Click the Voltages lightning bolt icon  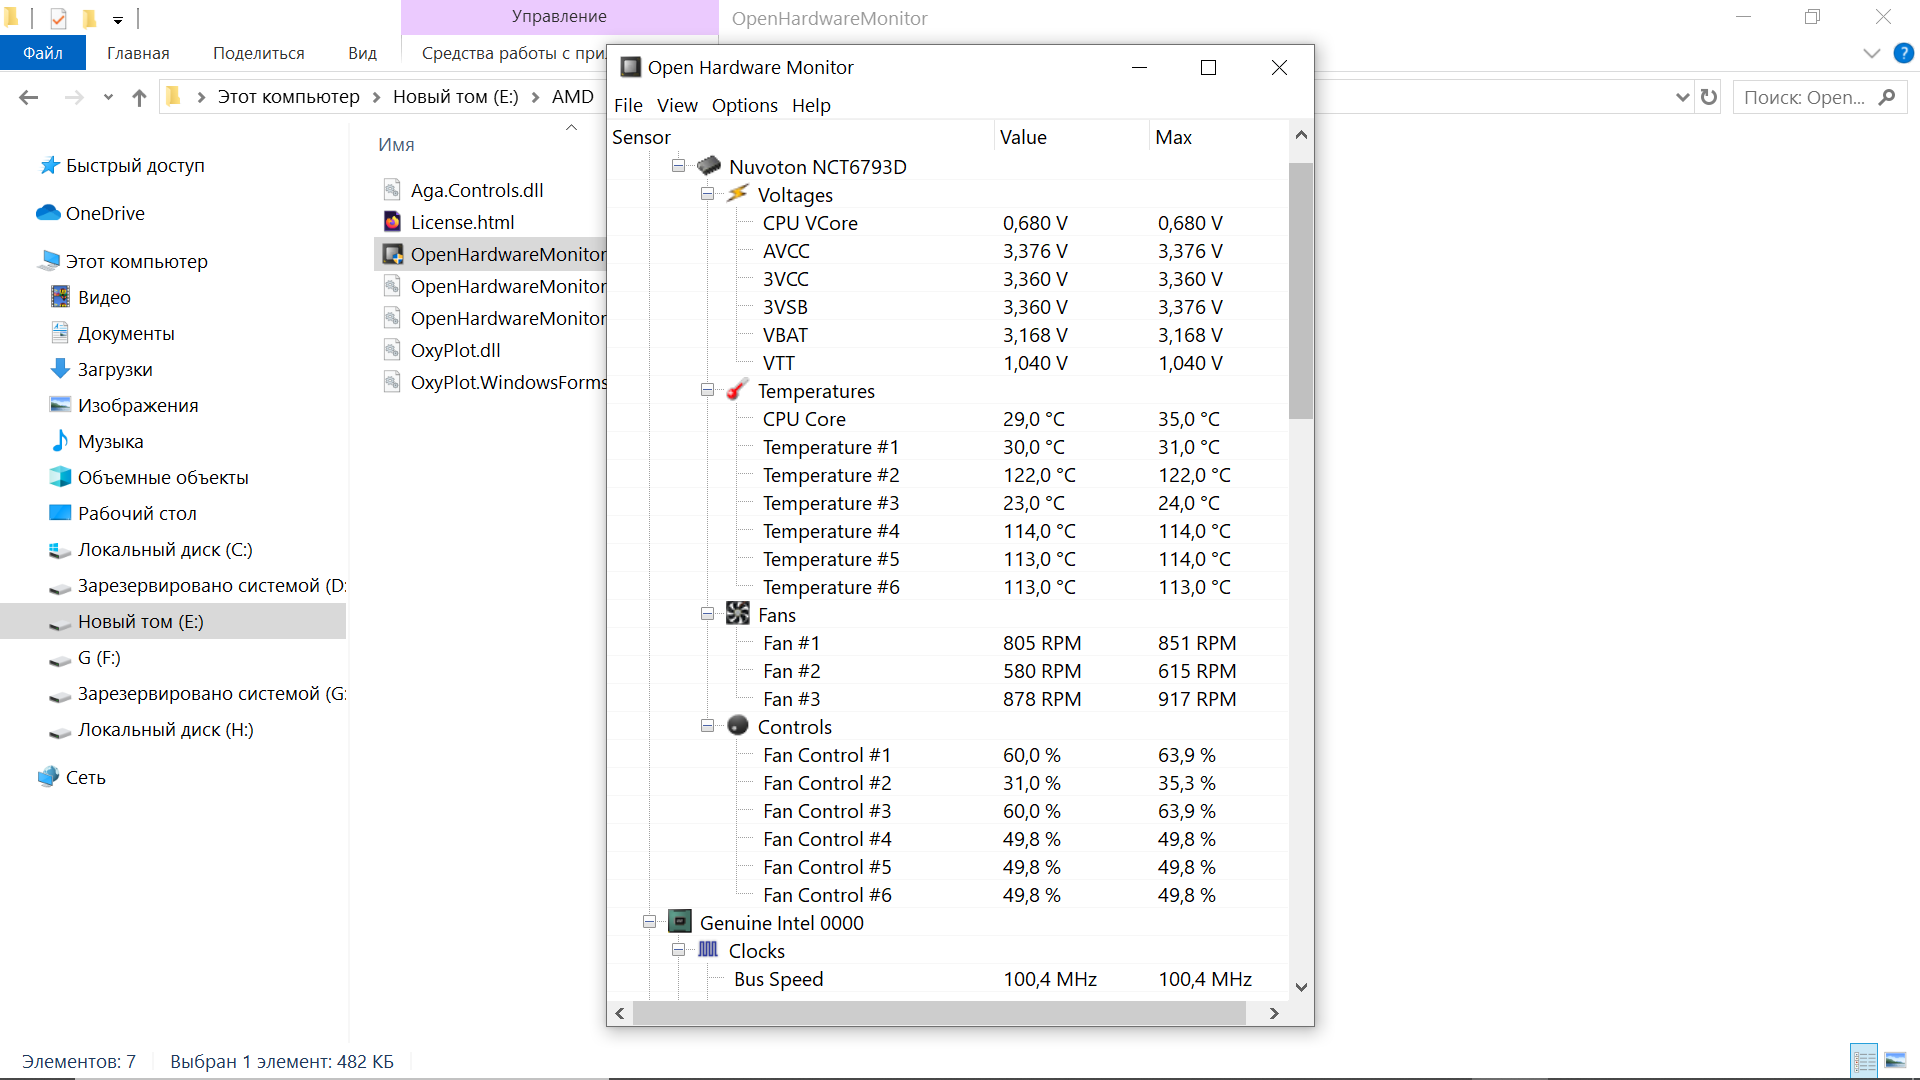coord(738,194)
